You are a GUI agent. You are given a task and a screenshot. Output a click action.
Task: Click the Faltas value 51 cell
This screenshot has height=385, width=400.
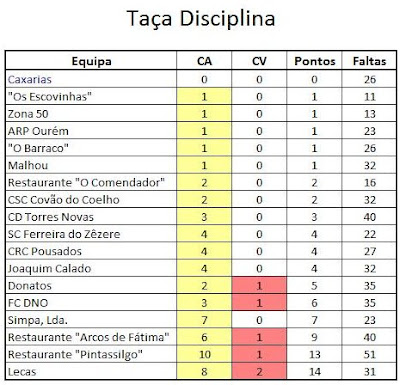coord(369,354)
